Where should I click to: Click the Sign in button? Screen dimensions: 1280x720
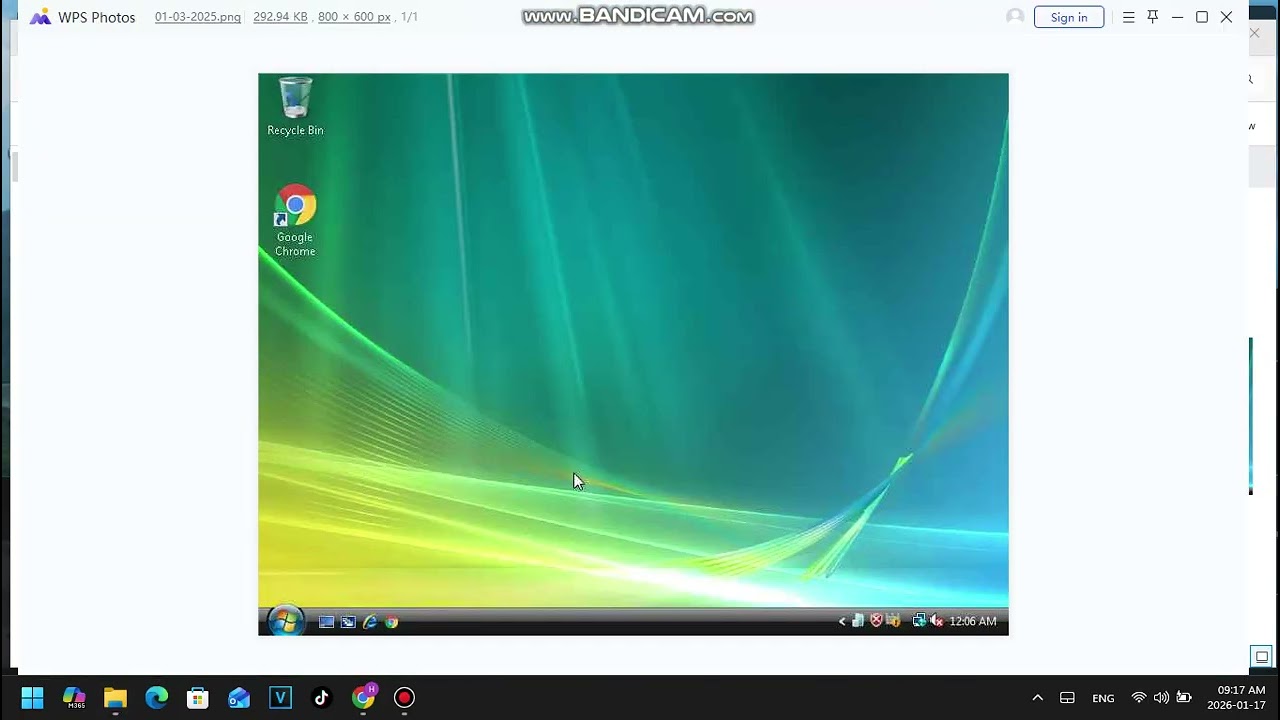[1069, 17]
